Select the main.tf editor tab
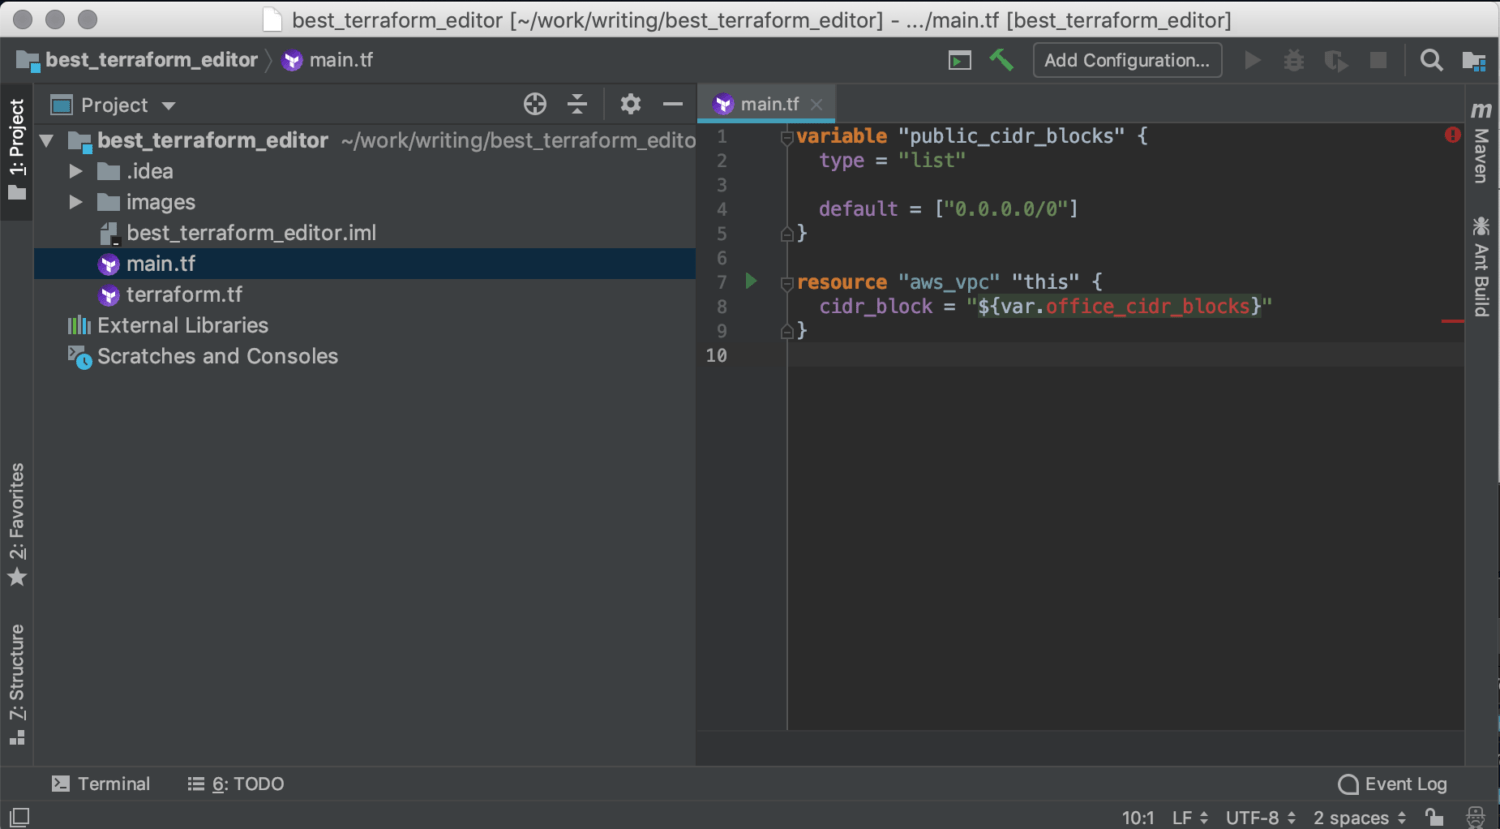1500x829 pixels. pos(768,104)
